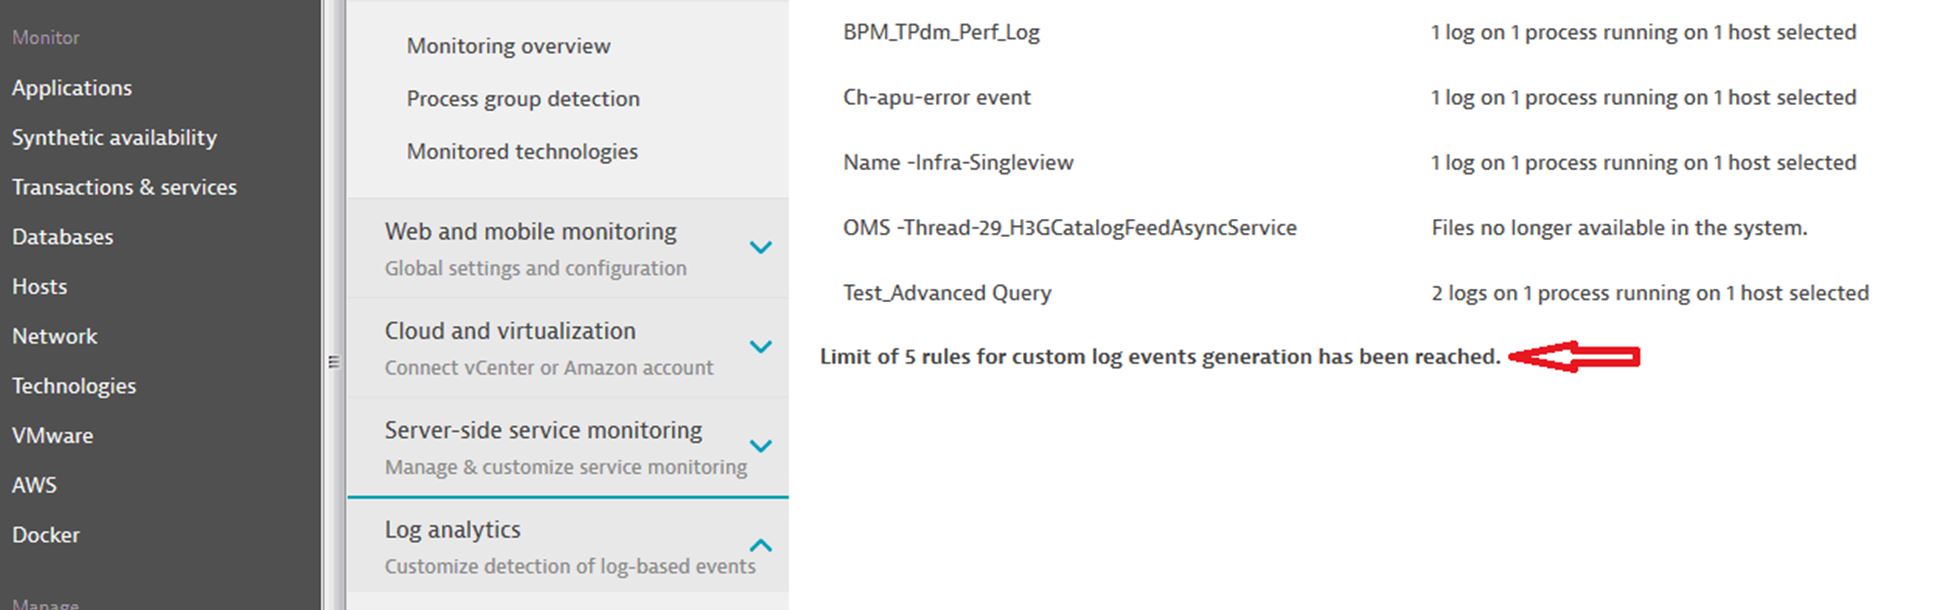Open Synthetic availability page
The height and width of the screenshot is (610, 1946).
point(114,138)
